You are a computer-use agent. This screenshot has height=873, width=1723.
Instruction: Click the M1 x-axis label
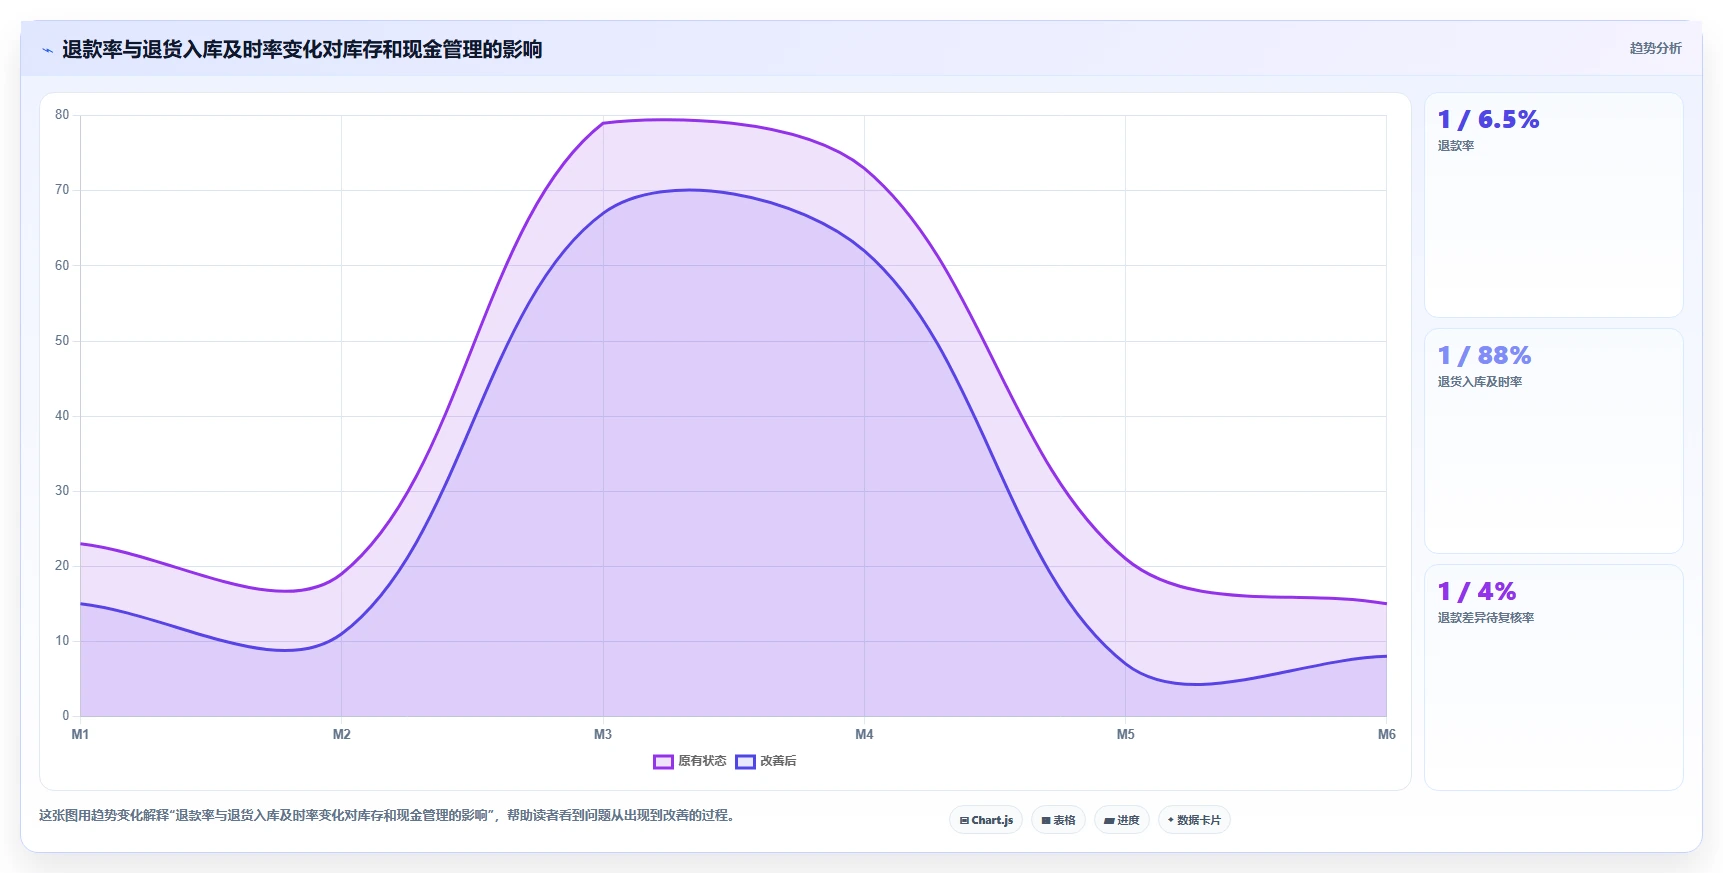pyautogui.click(x=80, y=734)
